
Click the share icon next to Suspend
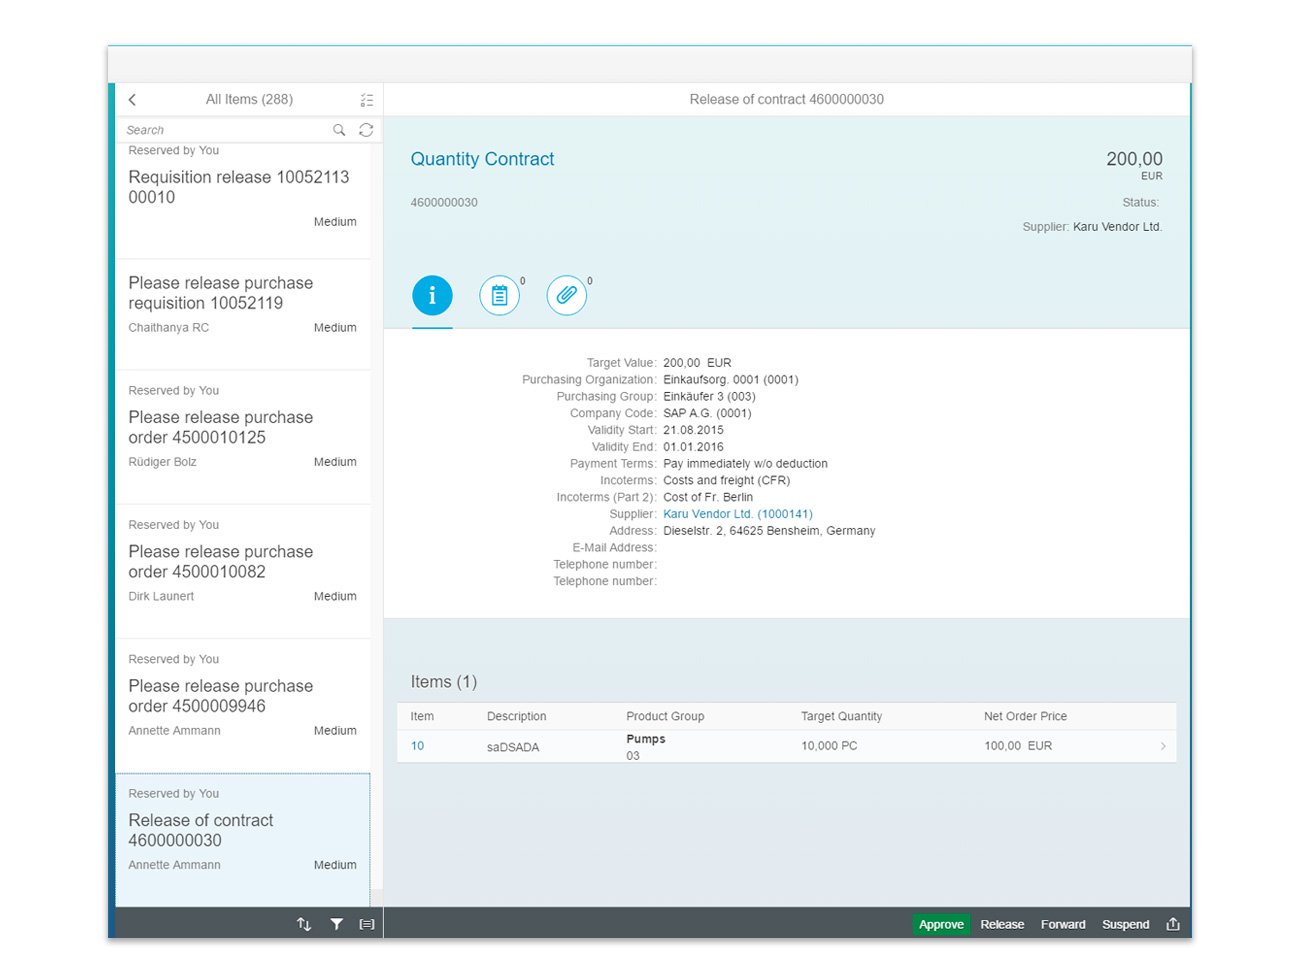(1172, 924)
